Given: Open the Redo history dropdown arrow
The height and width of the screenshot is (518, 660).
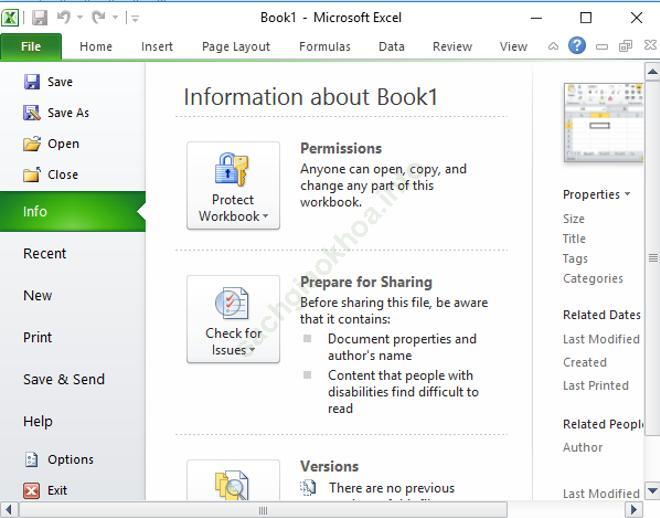Looking at the screenshot, I should click(115, 18).
